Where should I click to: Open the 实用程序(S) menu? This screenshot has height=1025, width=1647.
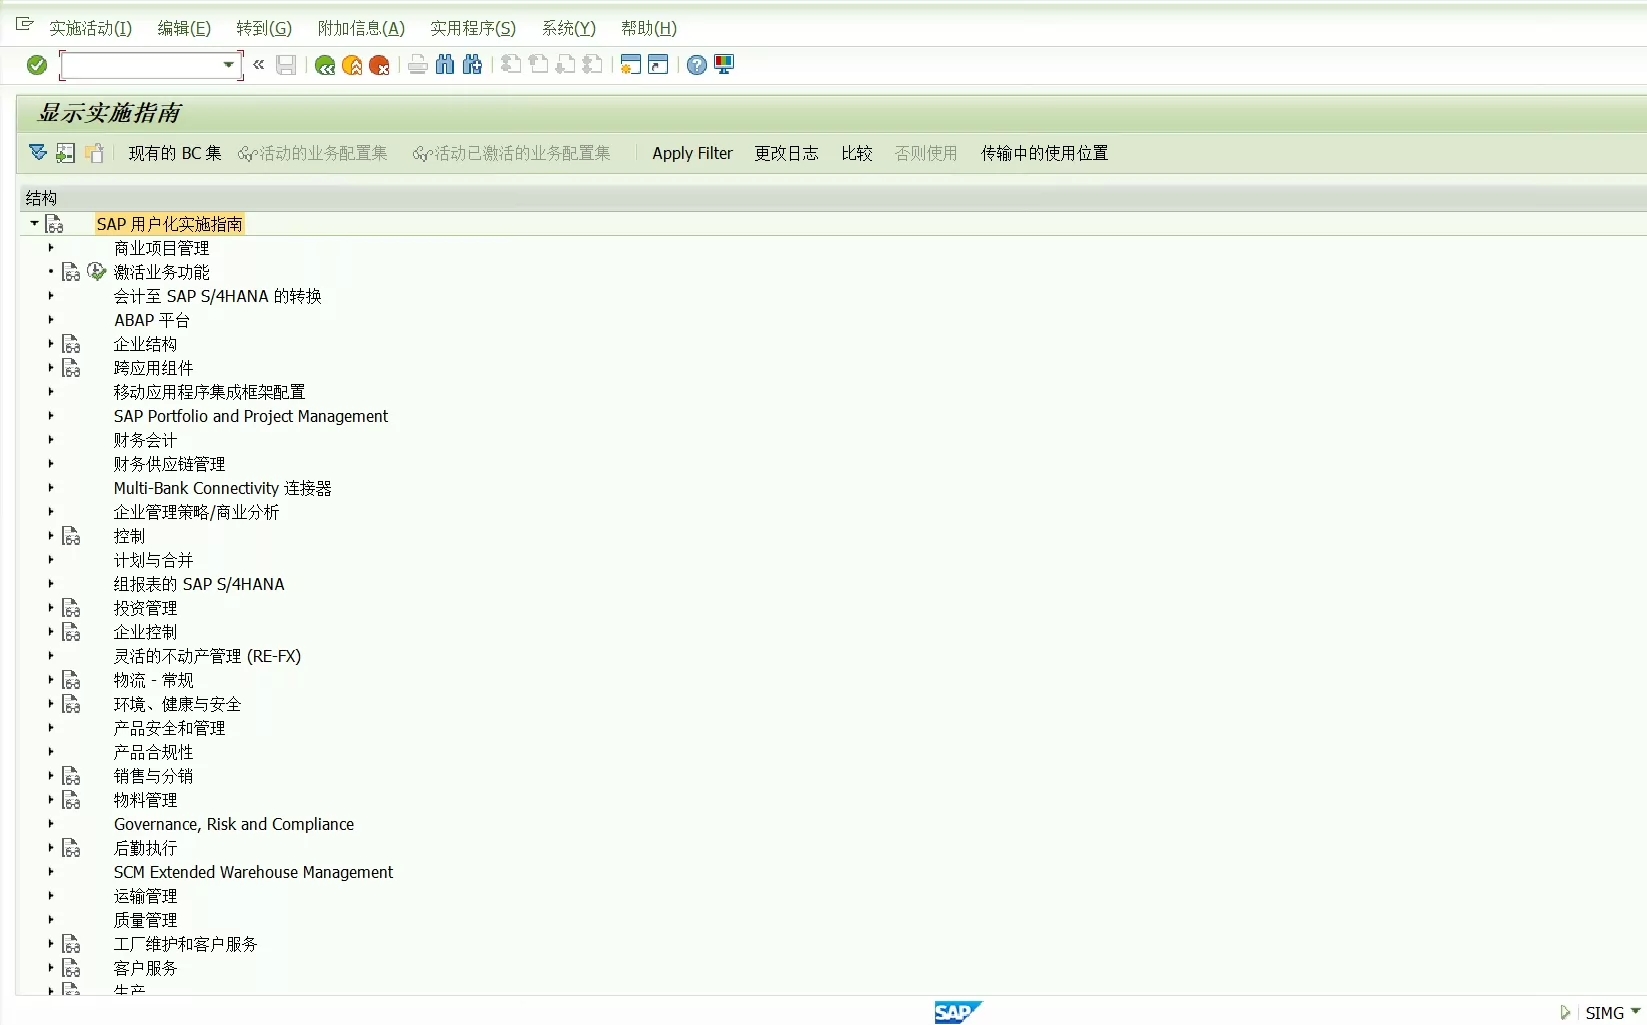point(473,28)
